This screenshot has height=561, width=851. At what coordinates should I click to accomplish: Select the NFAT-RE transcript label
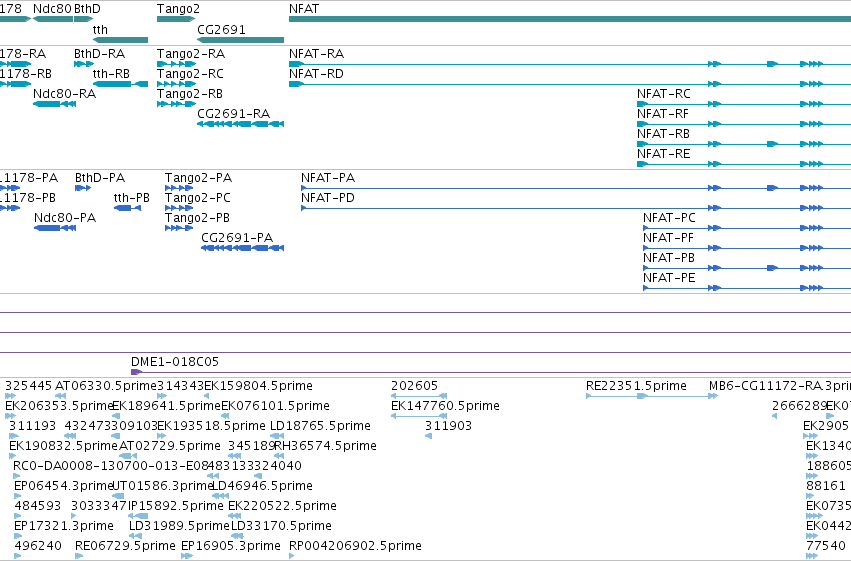click(664, 154)
